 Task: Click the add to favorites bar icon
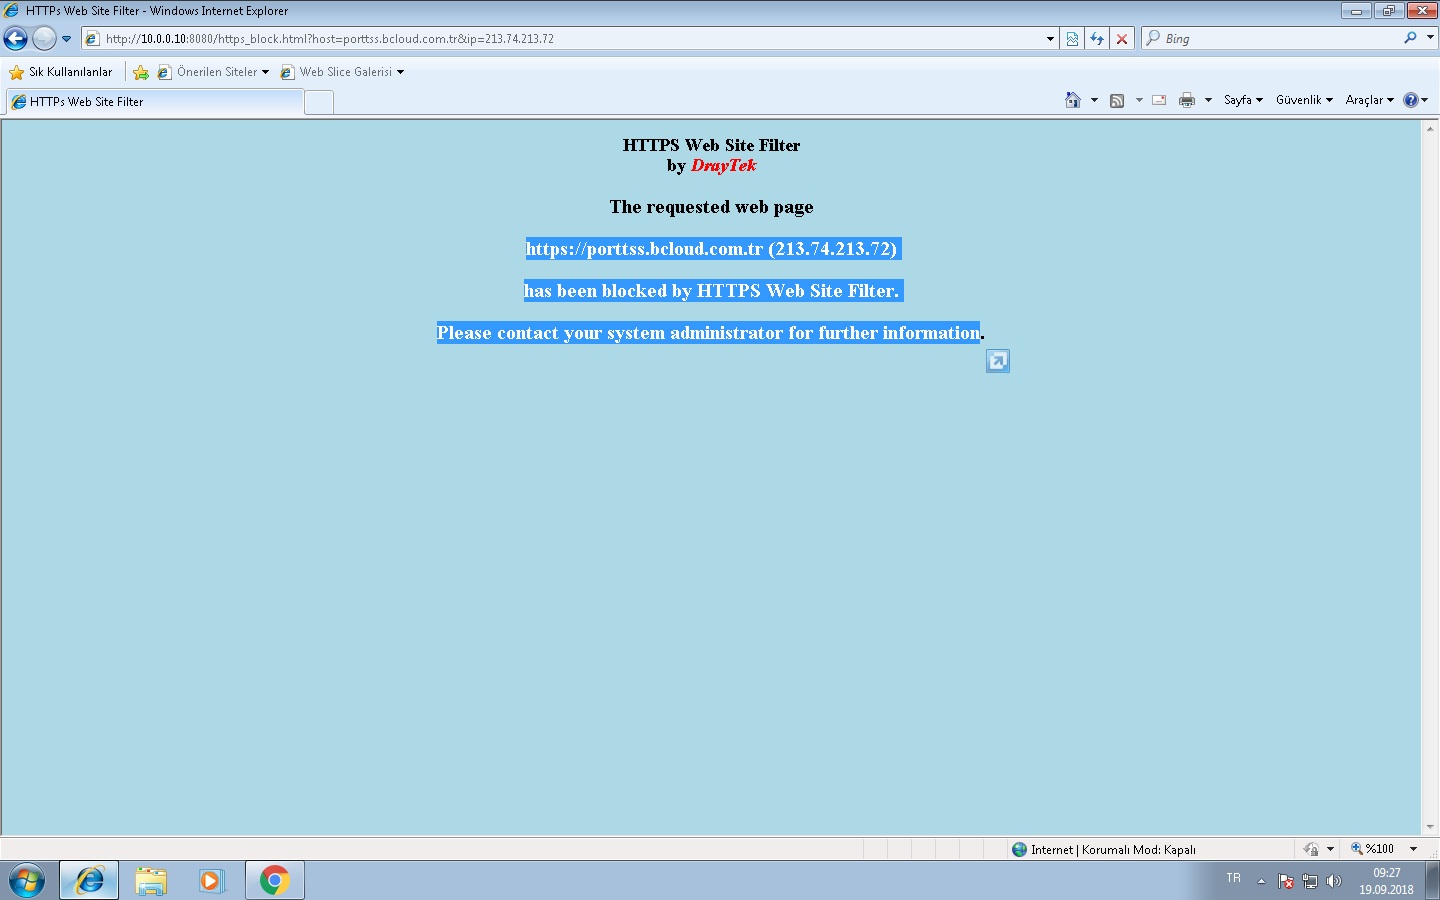141,72
